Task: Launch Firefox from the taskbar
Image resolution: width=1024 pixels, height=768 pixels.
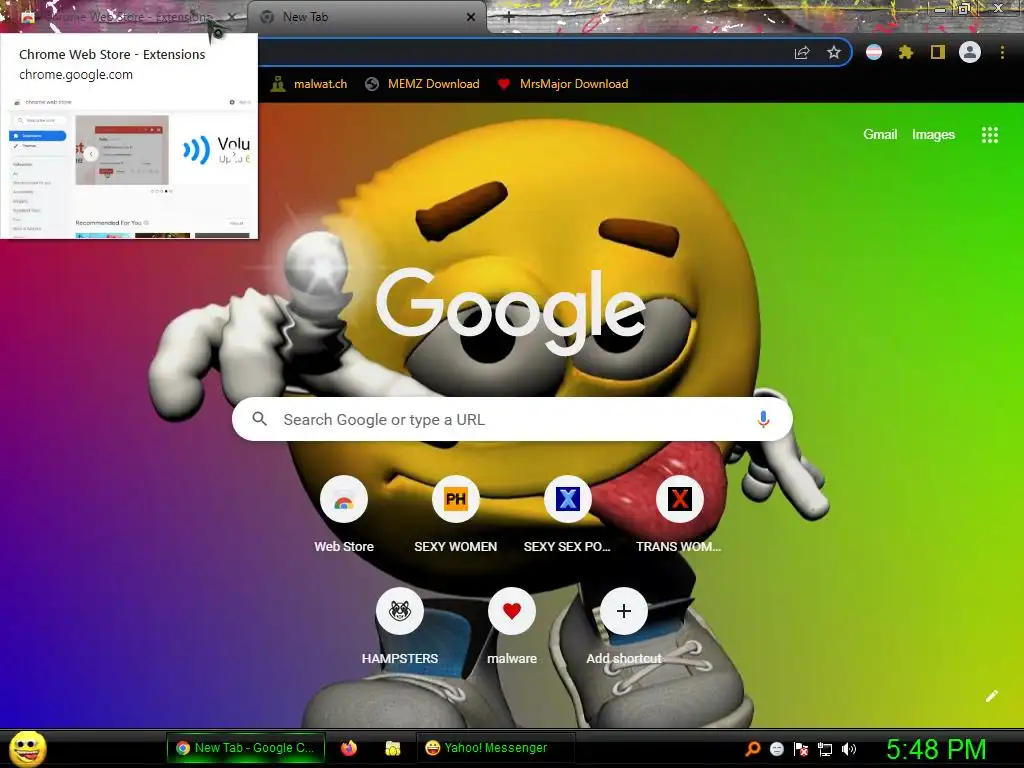Action: 349,748
